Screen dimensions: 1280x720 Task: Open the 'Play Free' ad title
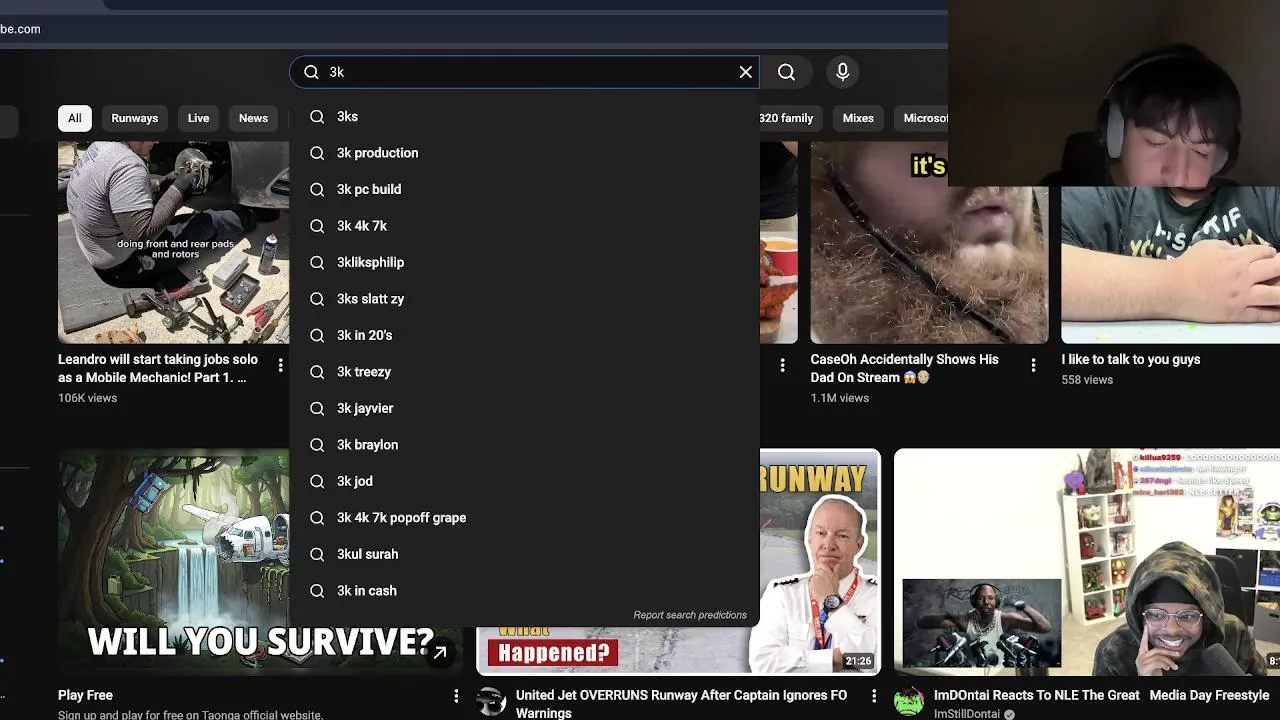[85, 695]
